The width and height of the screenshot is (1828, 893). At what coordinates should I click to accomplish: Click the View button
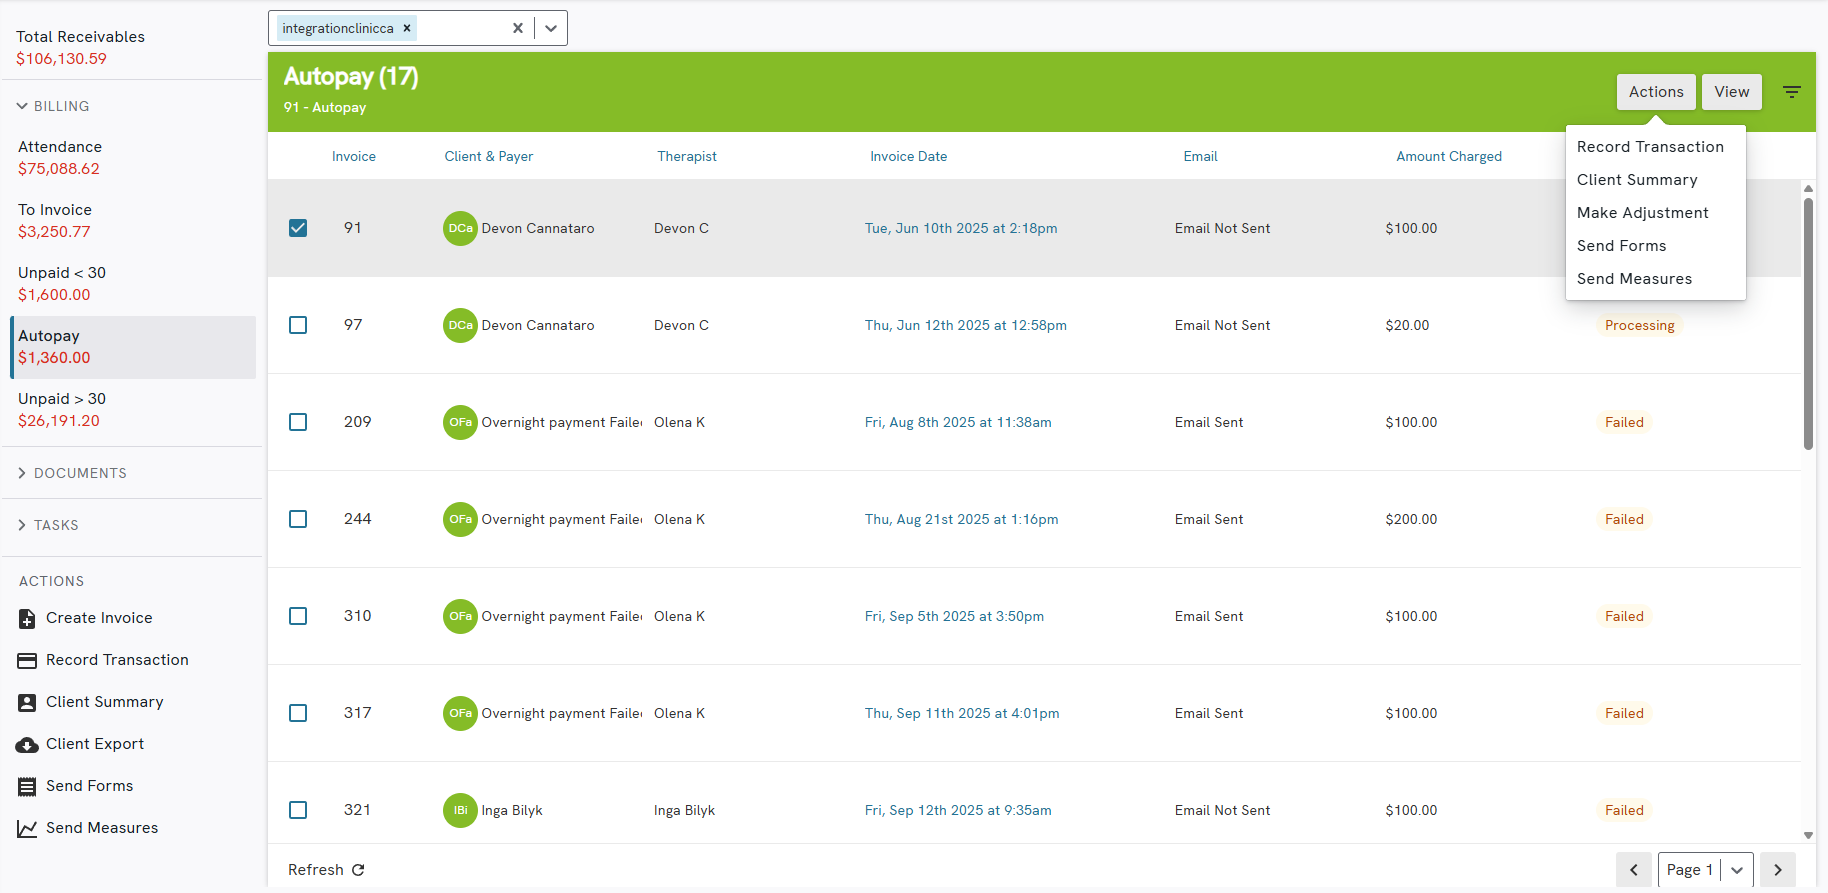pyautogui.click(x=1732, y=92)
